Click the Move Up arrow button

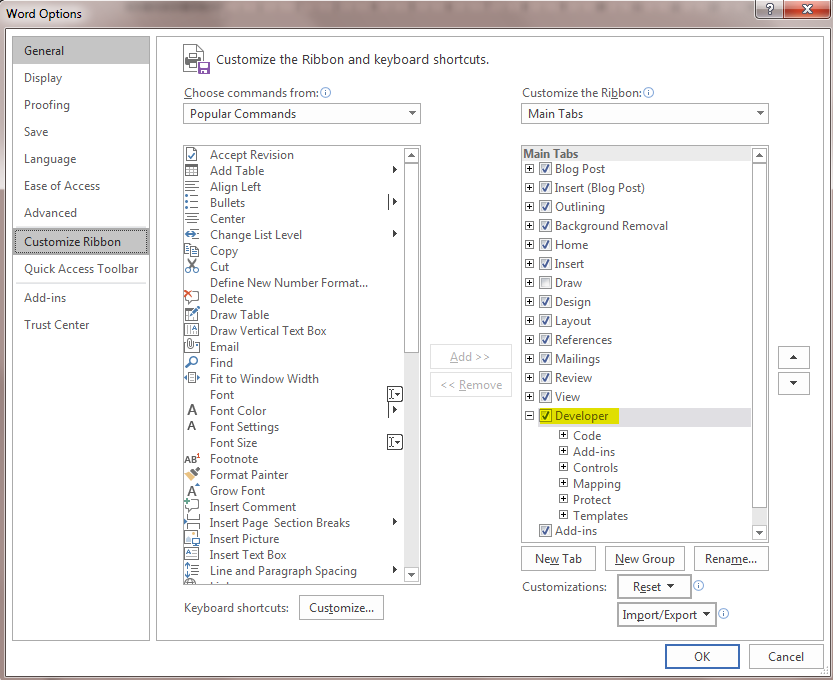pyautogui.click(x=794, y=357)
